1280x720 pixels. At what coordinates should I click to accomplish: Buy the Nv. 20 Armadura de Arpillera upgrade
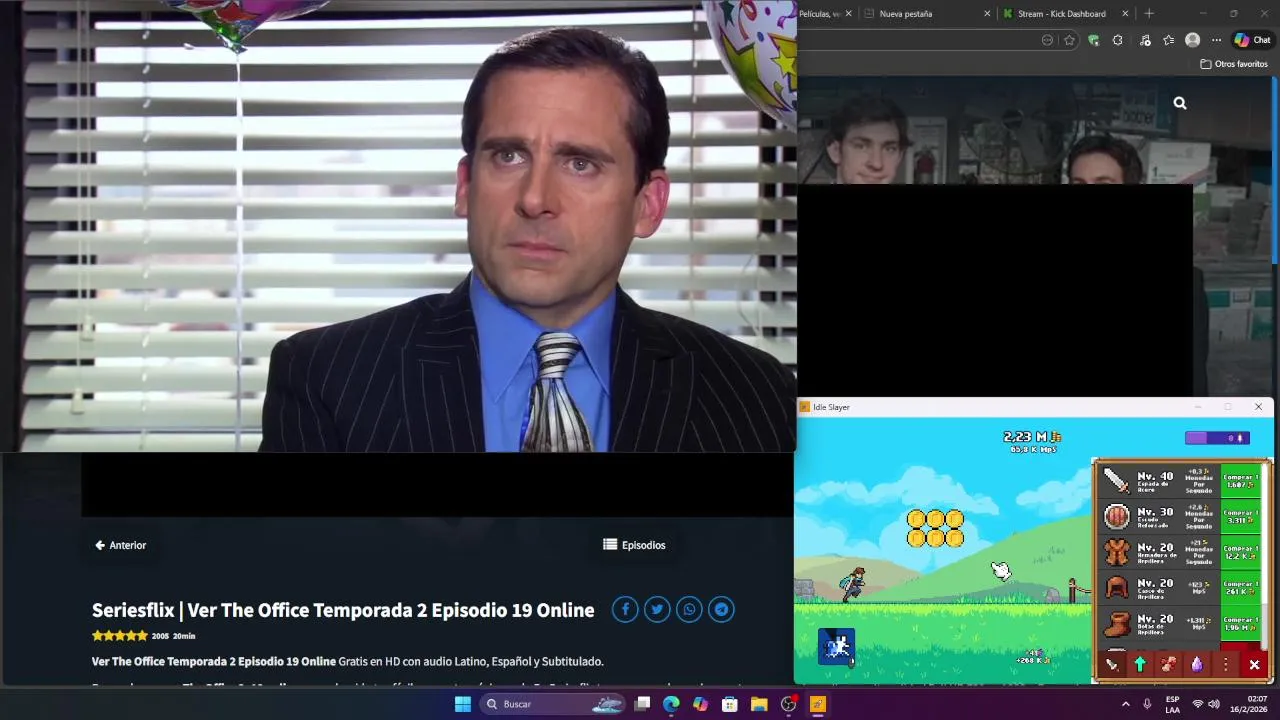[1241, 552]
